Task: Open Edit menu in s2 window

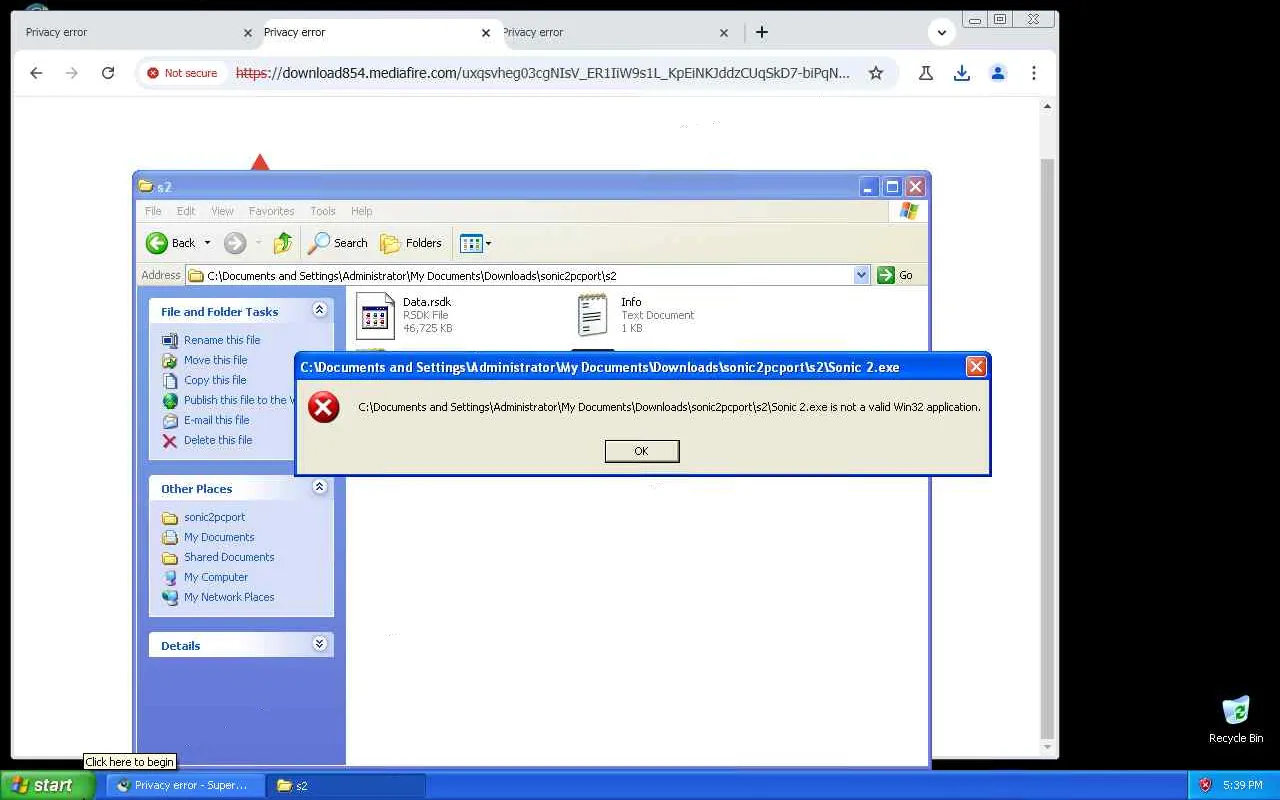Action: point(186,211)
